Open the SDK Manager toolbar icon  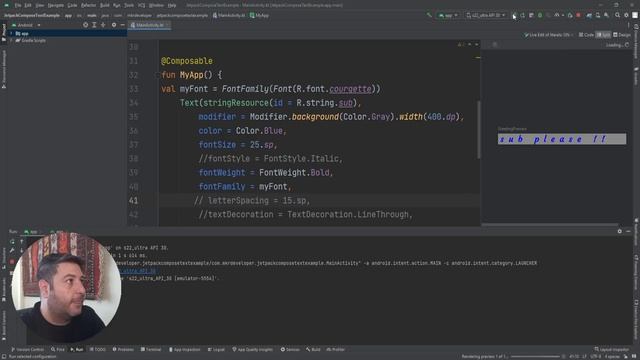(x=607, y=15)
